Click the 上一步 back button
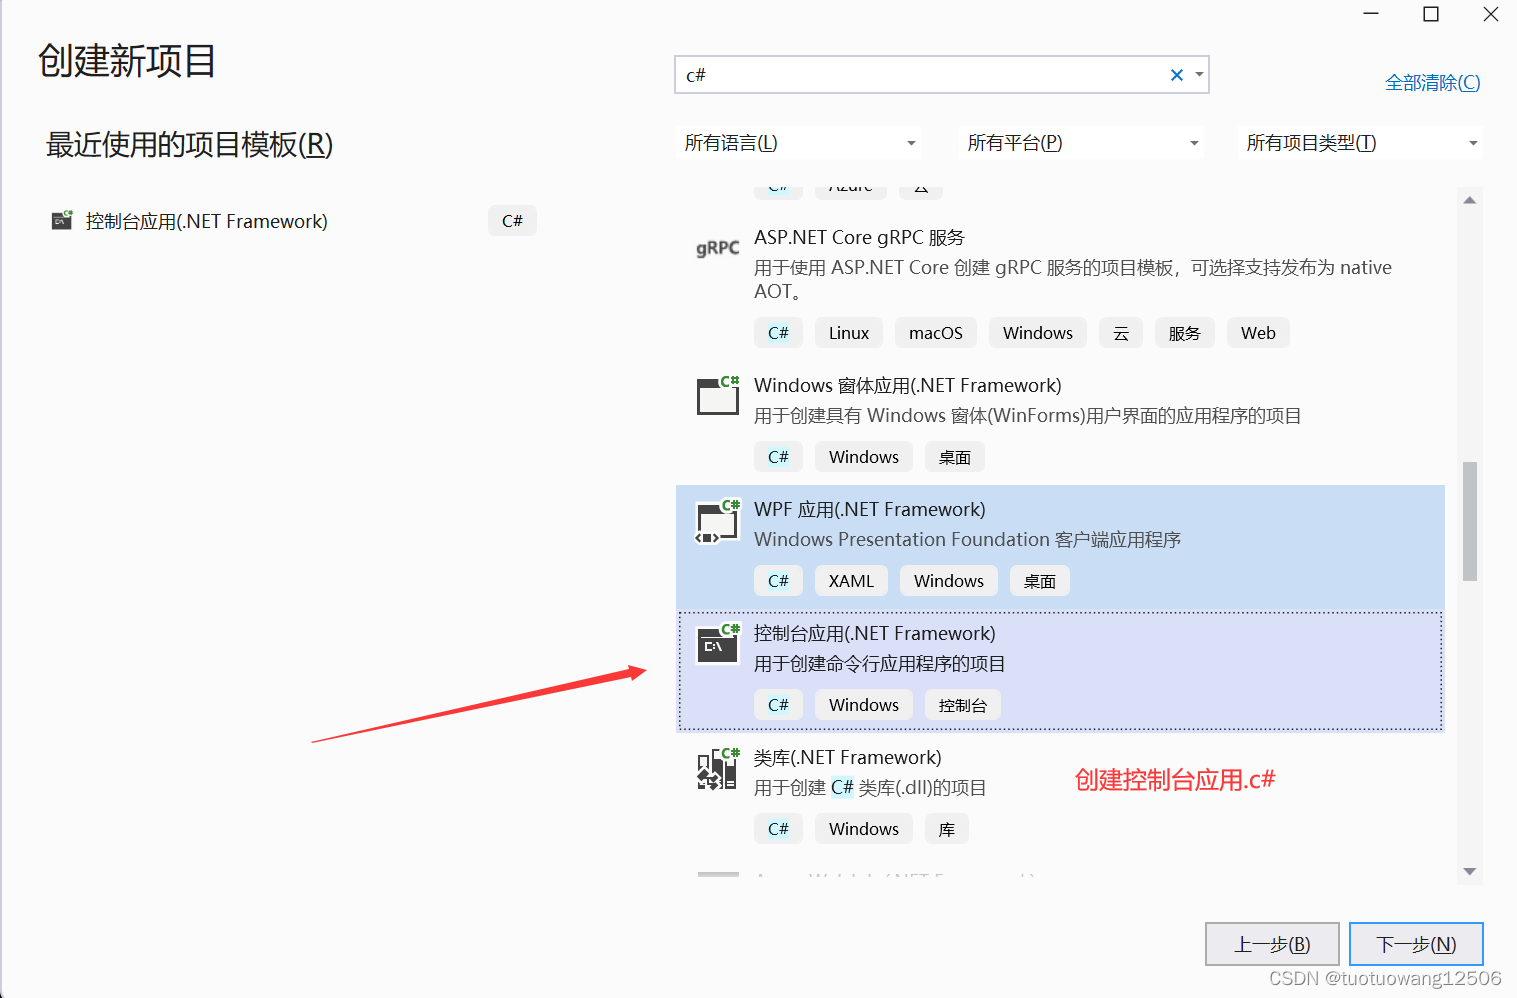This screenshot has width=1517, height=998. tap(1272, 944)
